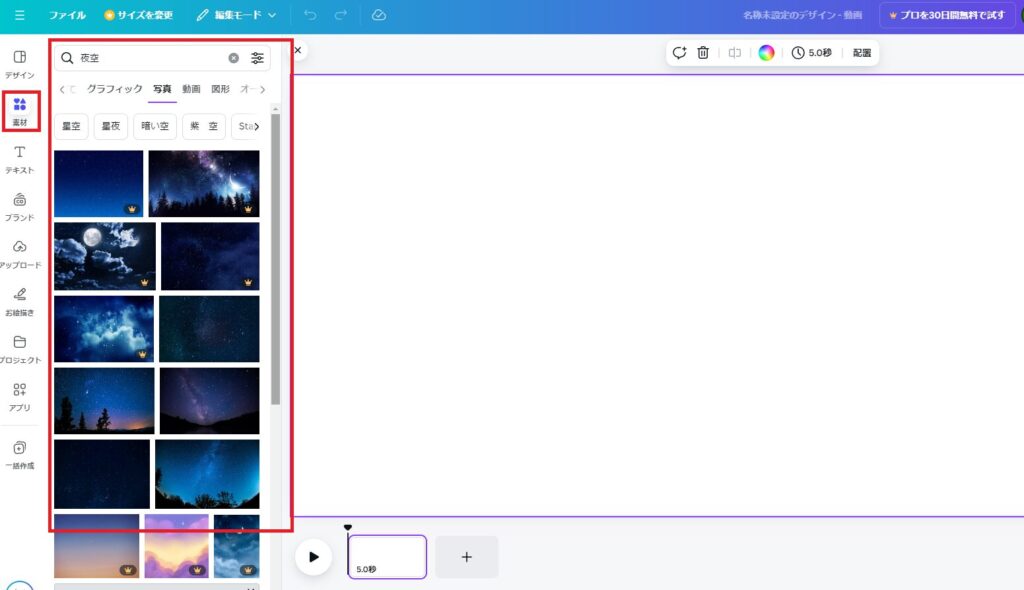Open the アップロード uploads panel
Image resolution: width=1024 pixels, height=590 pixels.
click(x=20, y=254)
